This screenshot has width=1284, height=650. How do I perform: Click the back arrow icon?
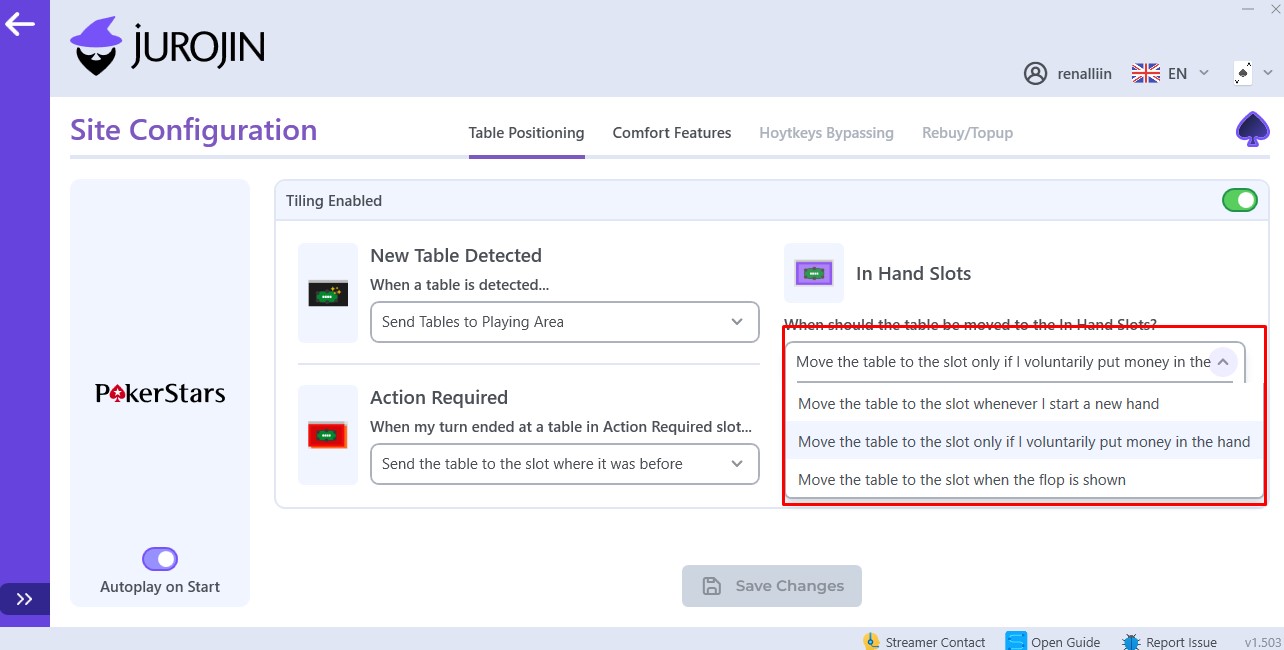click(20, 24)
